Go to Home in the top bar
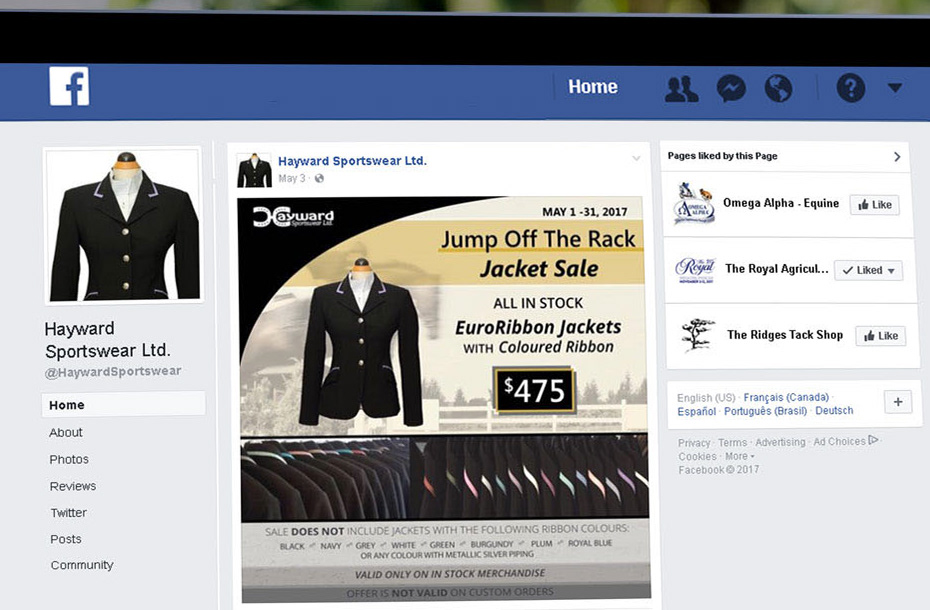930x610 pixels. click(x=593, y=87)
